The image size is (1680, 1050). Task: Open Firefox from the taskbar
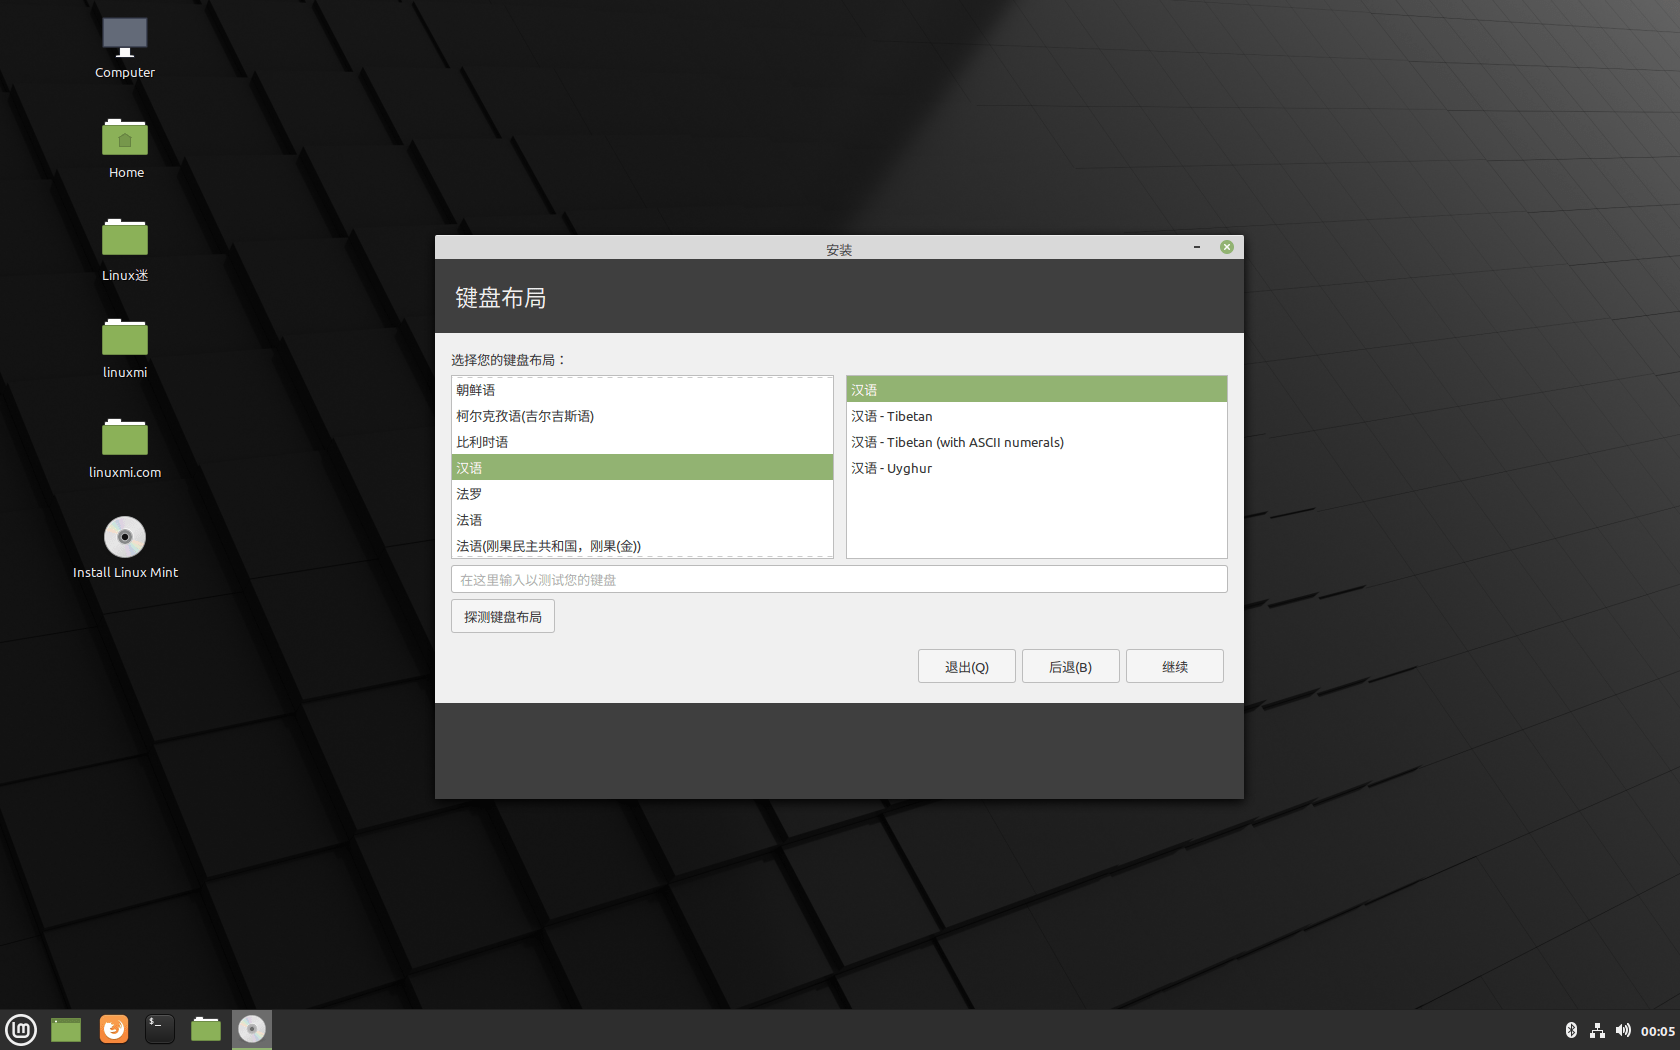113,1029
